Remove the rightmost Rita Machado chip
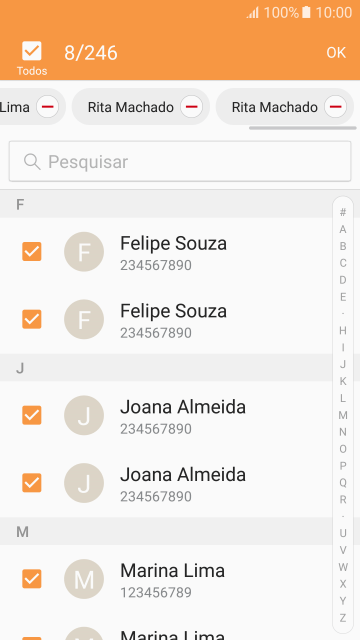Image resolution: width=360 pixels, height=640 pixels. tap(336, 107)
